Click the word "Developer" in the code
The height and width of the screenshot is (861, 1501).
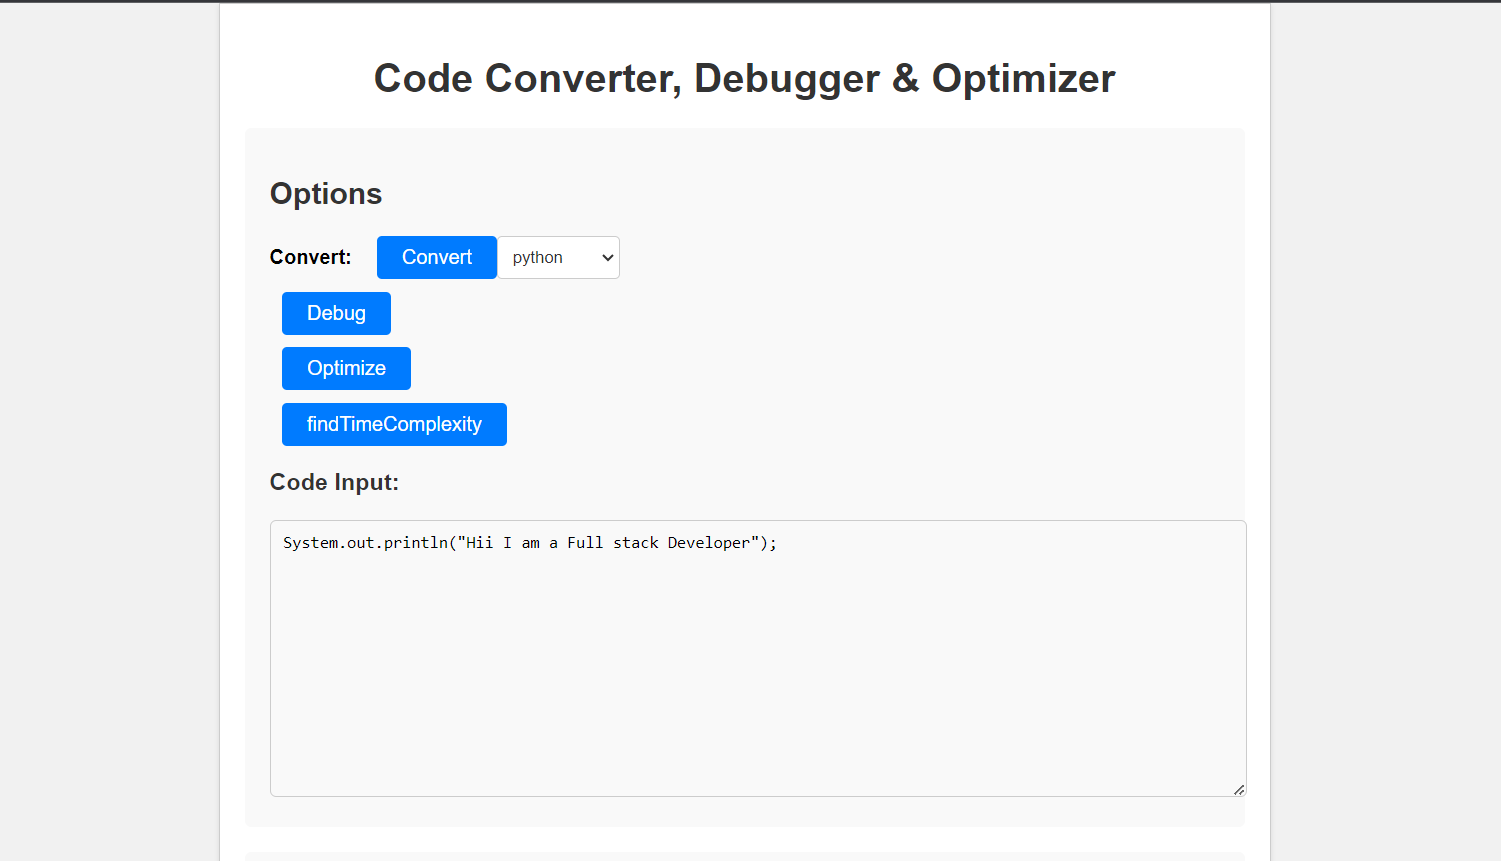(708, 543)
